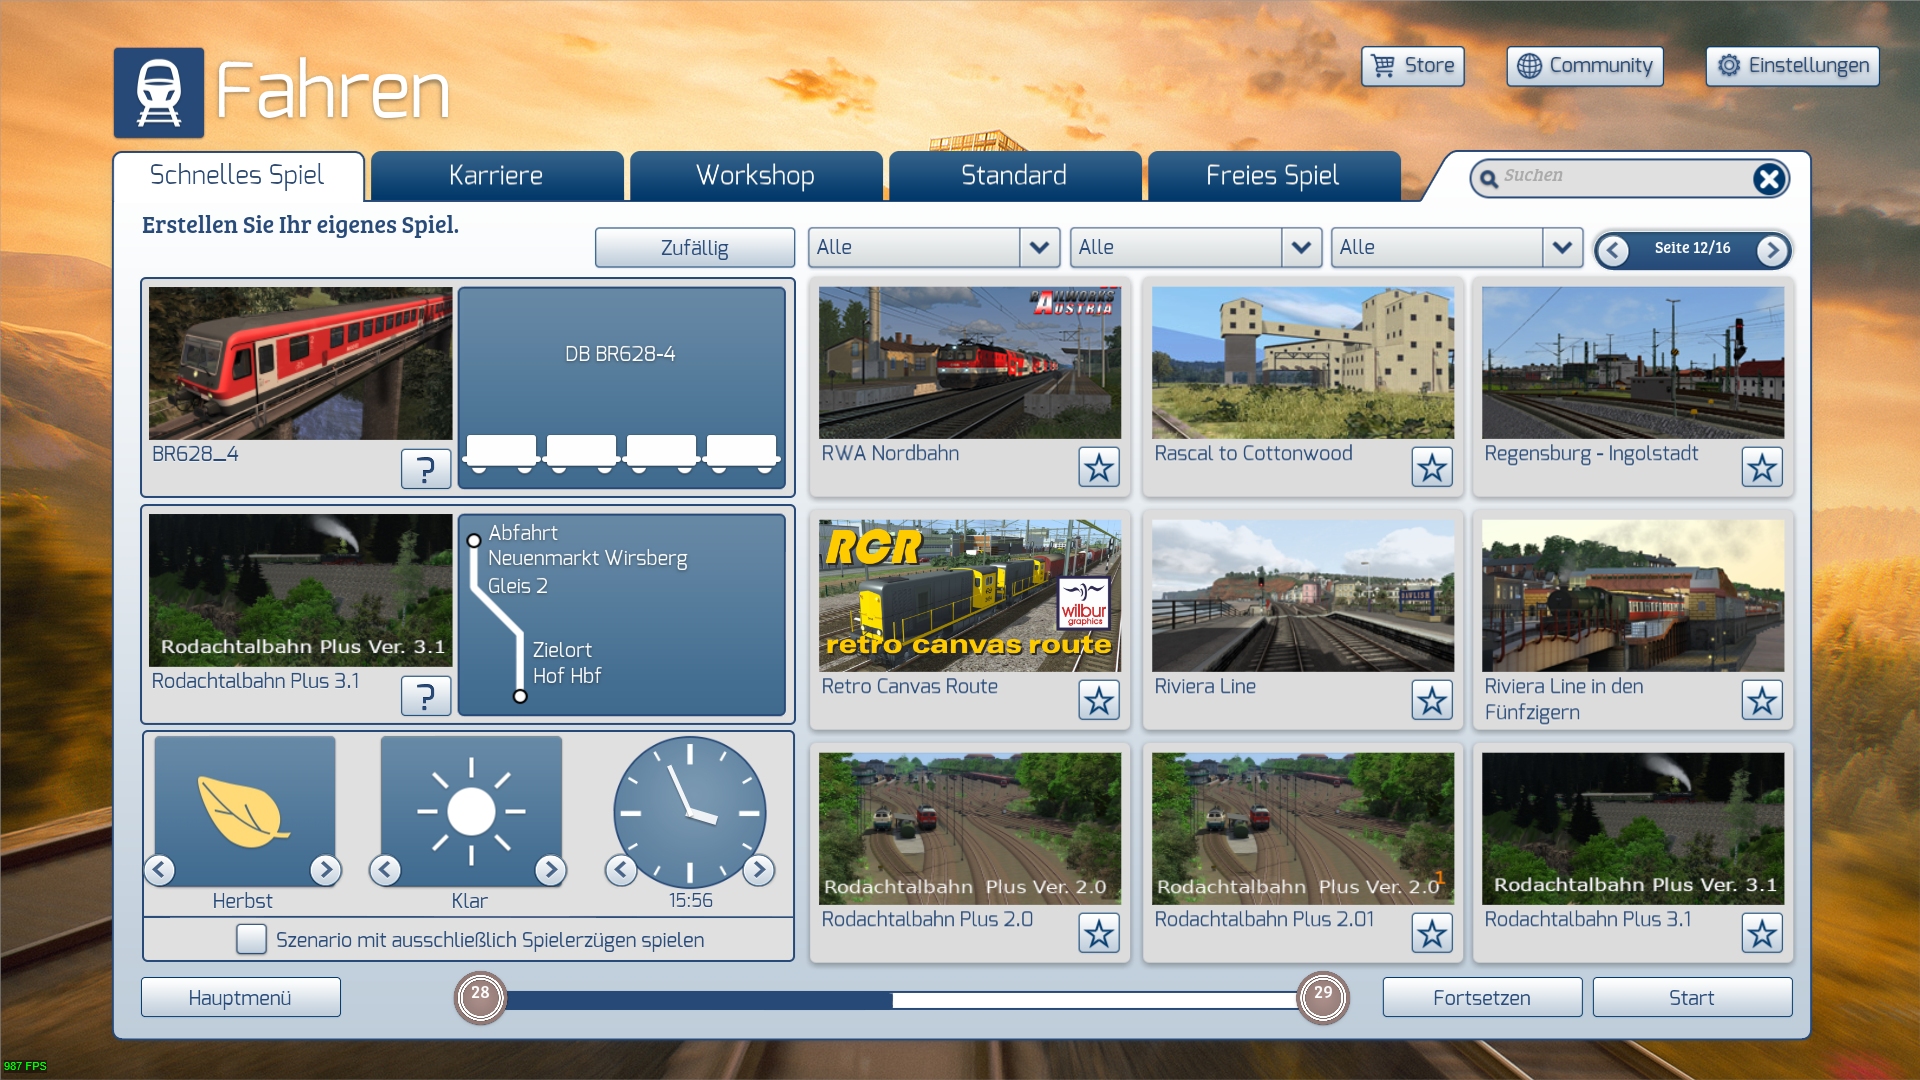Screen dimensions: 1920x1080
Task: Click the progress bar between levels 28 and 29
Action: coord(900,999)
